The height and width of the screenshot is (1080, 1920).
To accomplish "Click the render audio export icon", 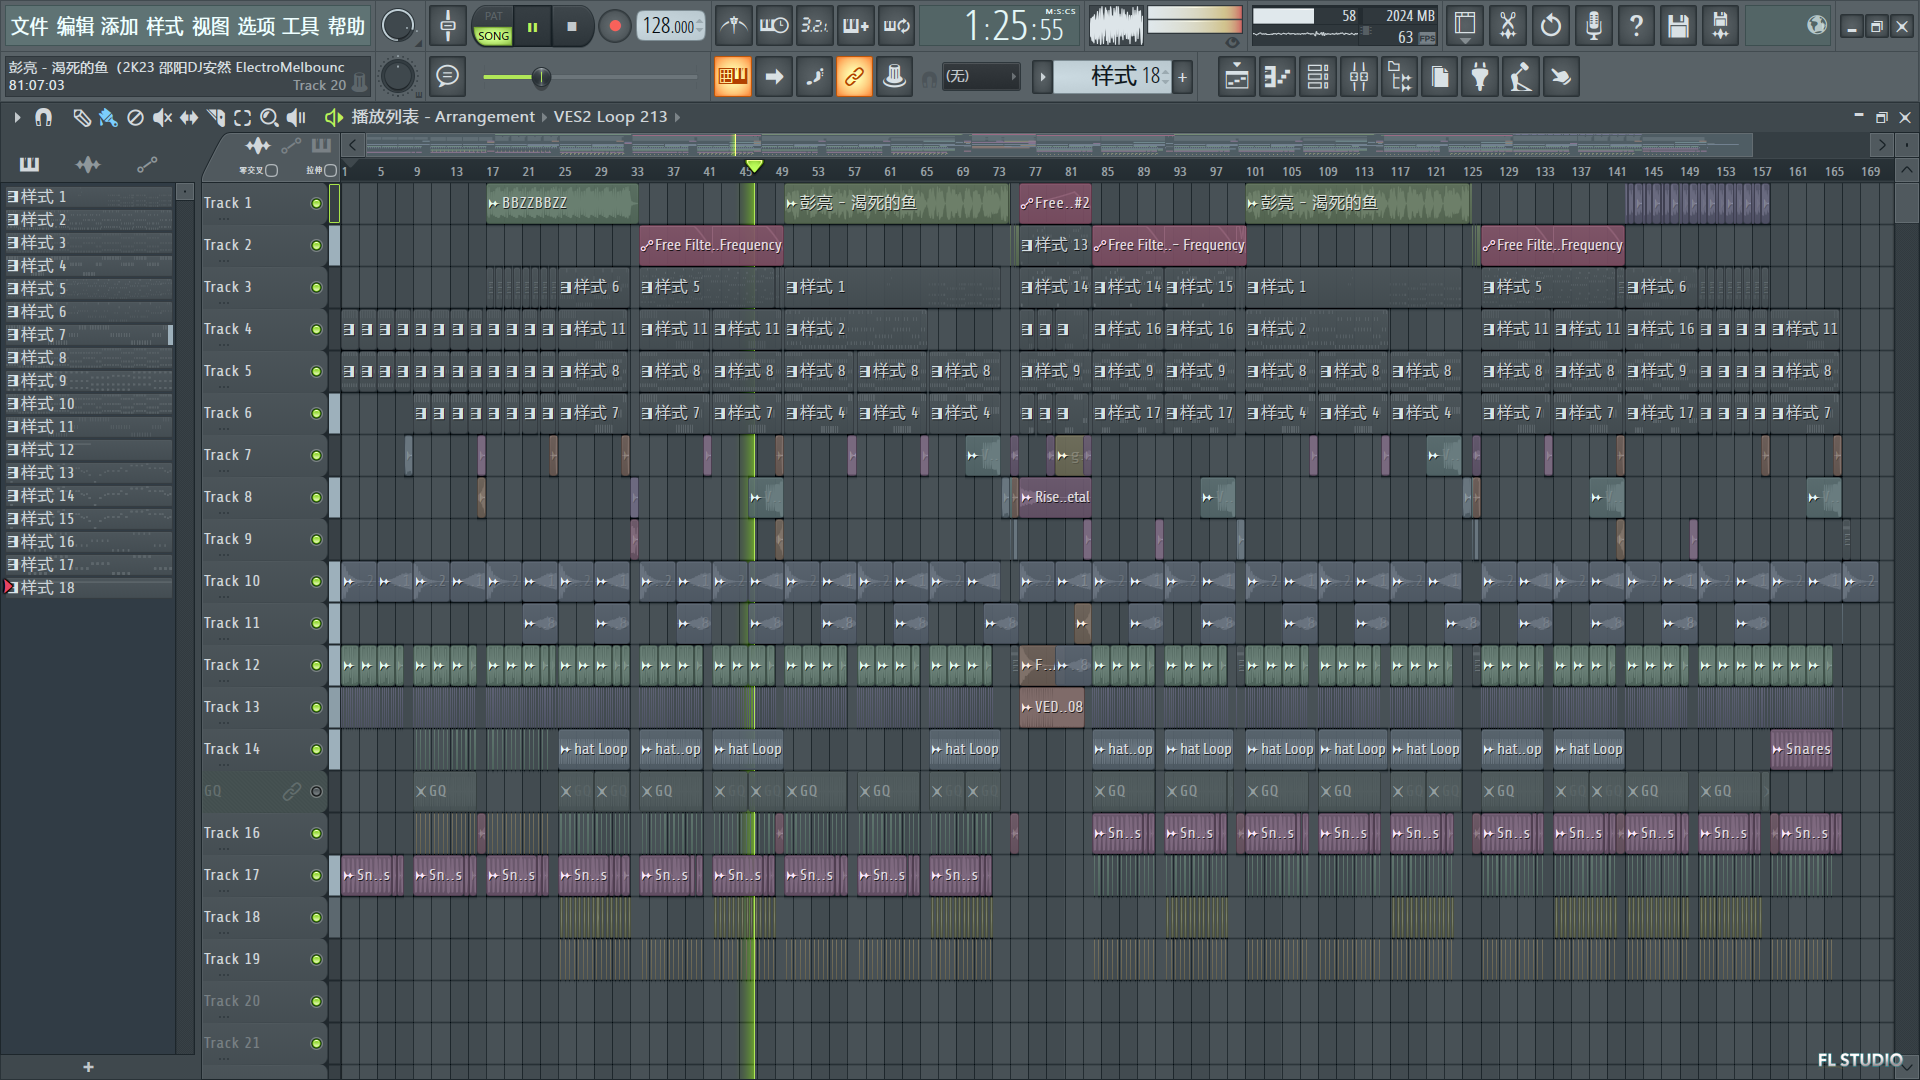I will 1720,26.
